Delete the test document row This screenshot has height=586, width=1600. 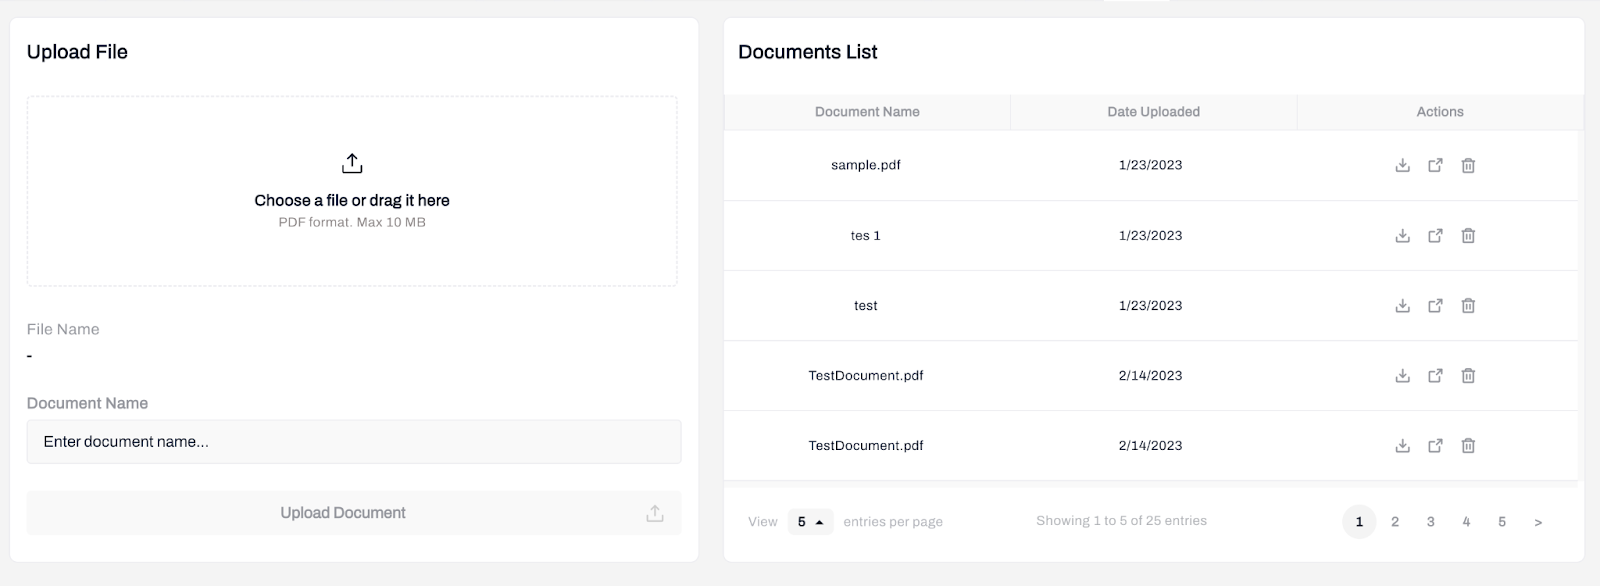(1468, 305)
